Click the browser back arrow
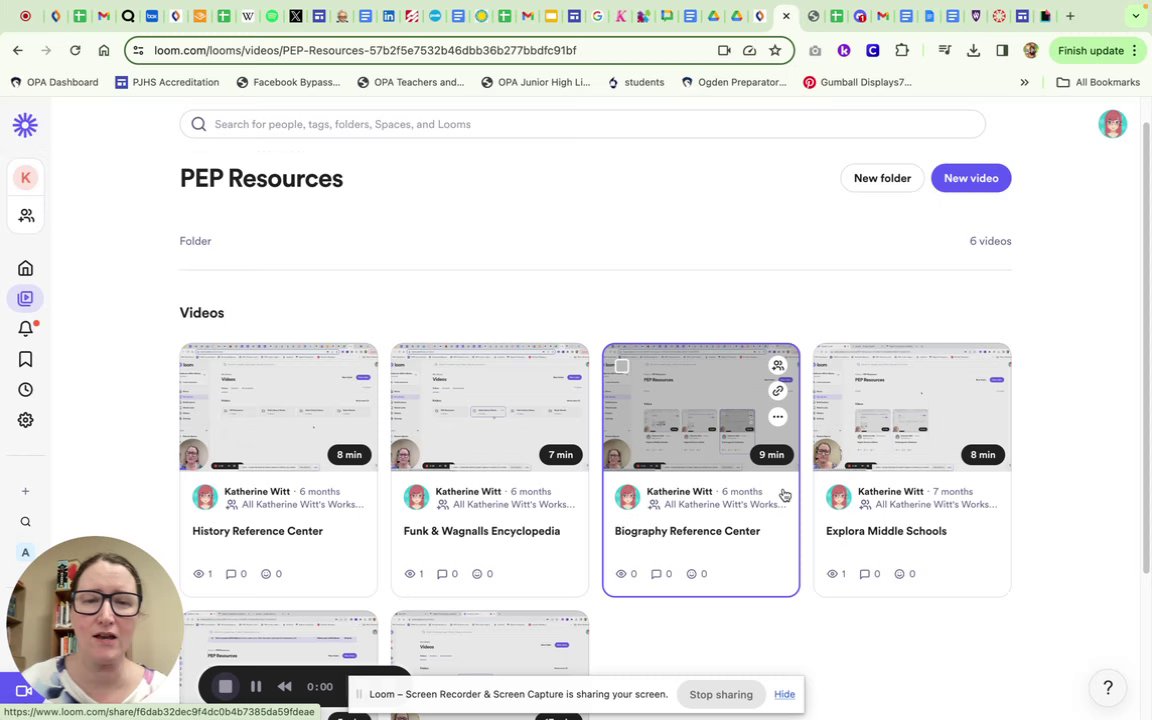Viewport: 1152px width, 720px height. tap(18, 50)
